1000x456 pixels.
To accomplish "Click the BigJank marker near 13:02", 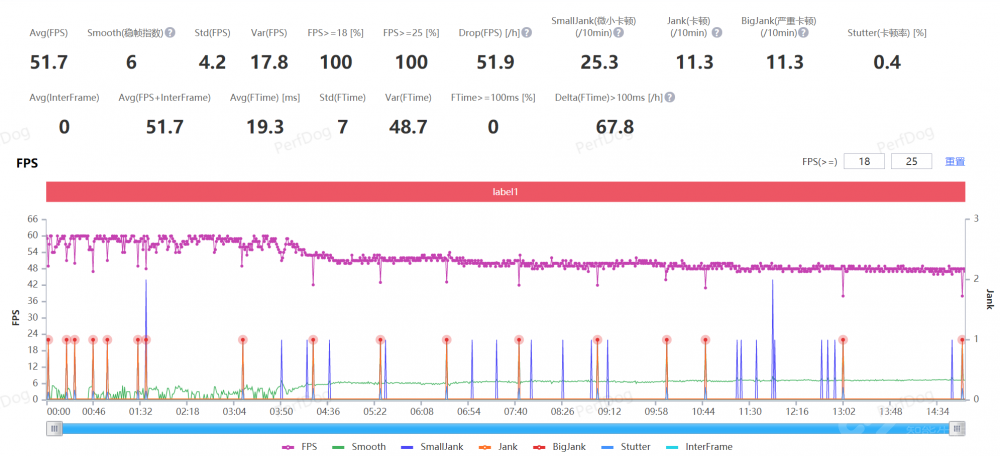I will point(843,339).
